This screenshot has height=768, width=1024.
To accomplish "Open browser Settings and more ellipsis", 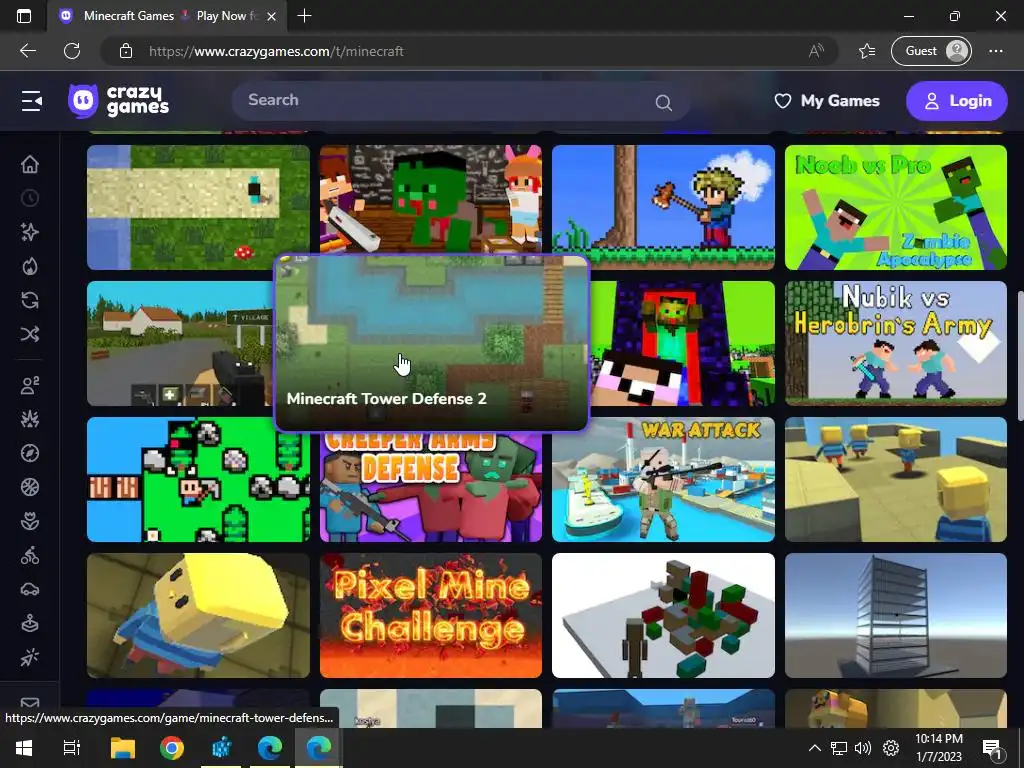I will click(x=996, y=51).
